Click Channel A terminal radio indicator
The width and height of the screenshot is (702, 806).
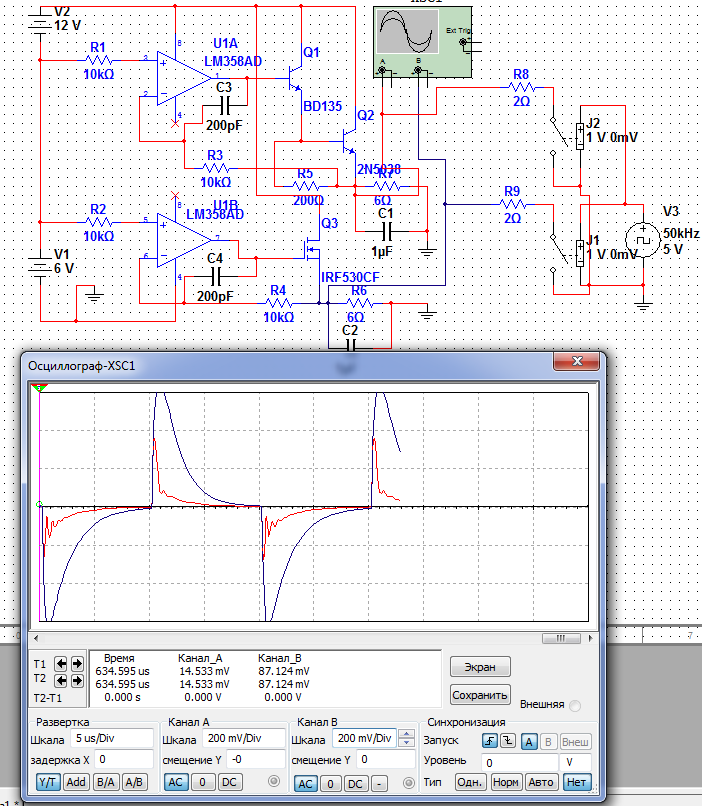[x=274, y=781]
